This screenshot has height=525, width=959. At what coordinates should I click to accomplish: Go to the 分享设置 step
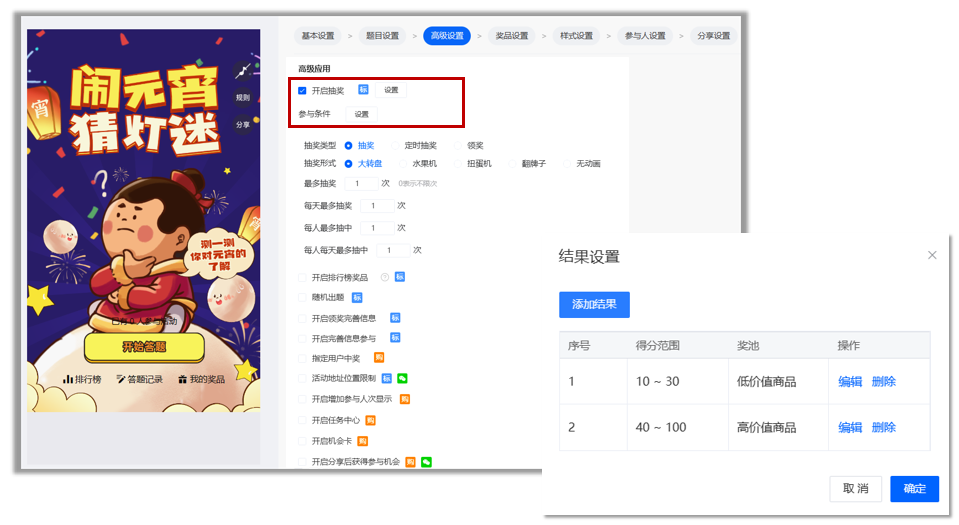(x=714, y=35)
